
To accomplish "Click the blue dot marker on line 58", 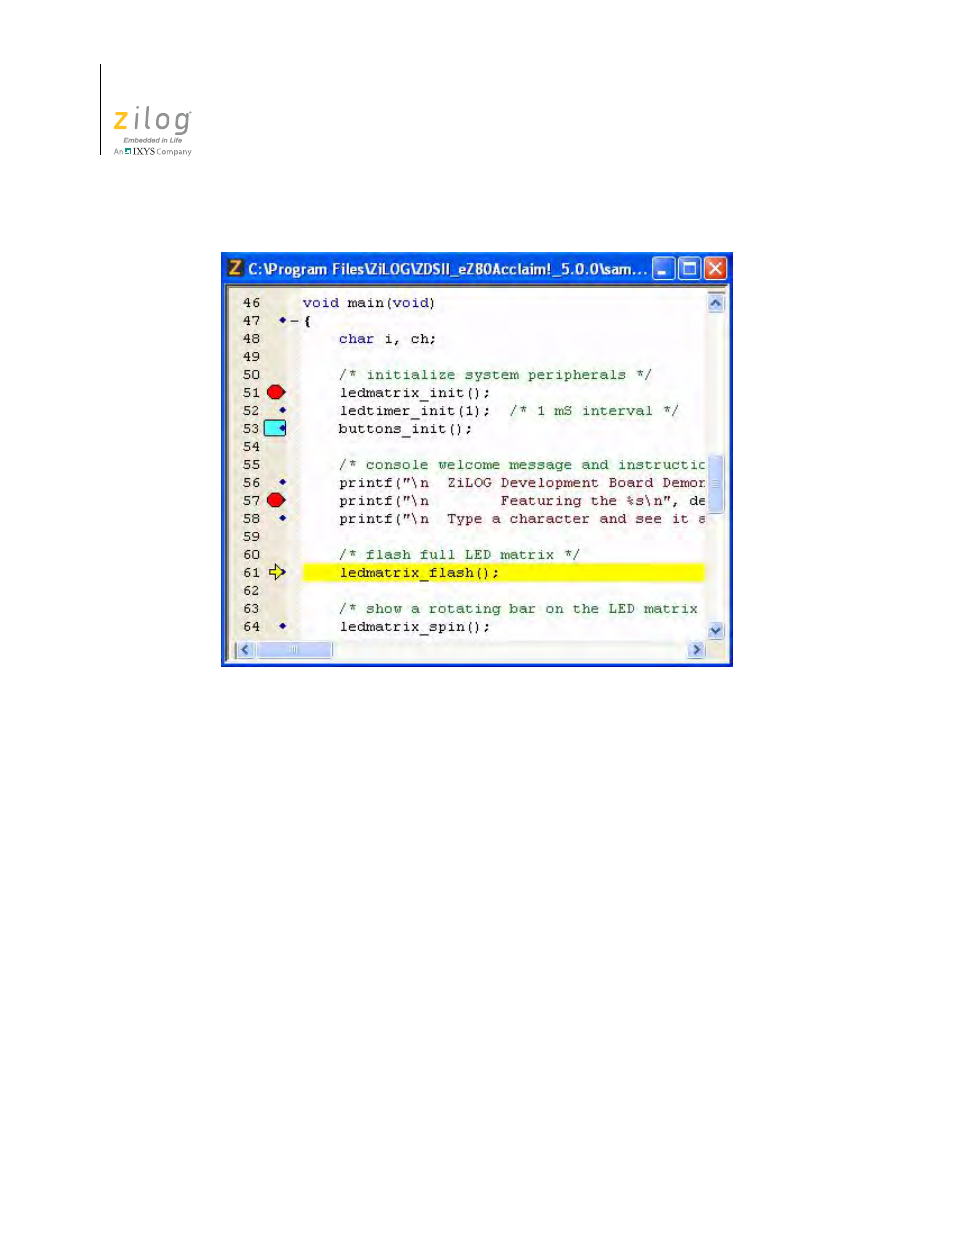I will [282, 518].
